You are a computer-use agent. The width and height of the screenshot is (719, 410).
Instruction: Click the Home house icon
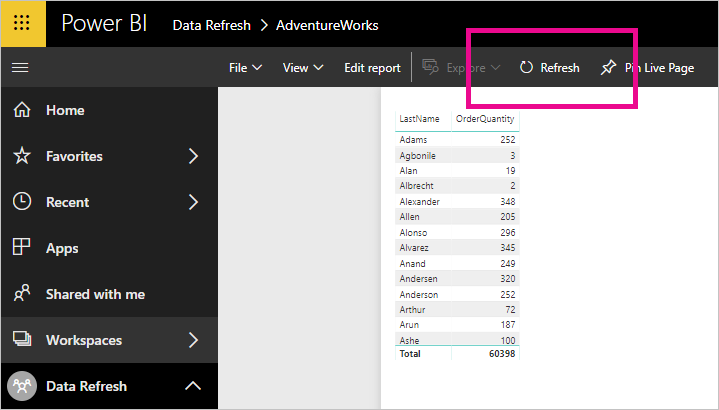click(22, 110)
